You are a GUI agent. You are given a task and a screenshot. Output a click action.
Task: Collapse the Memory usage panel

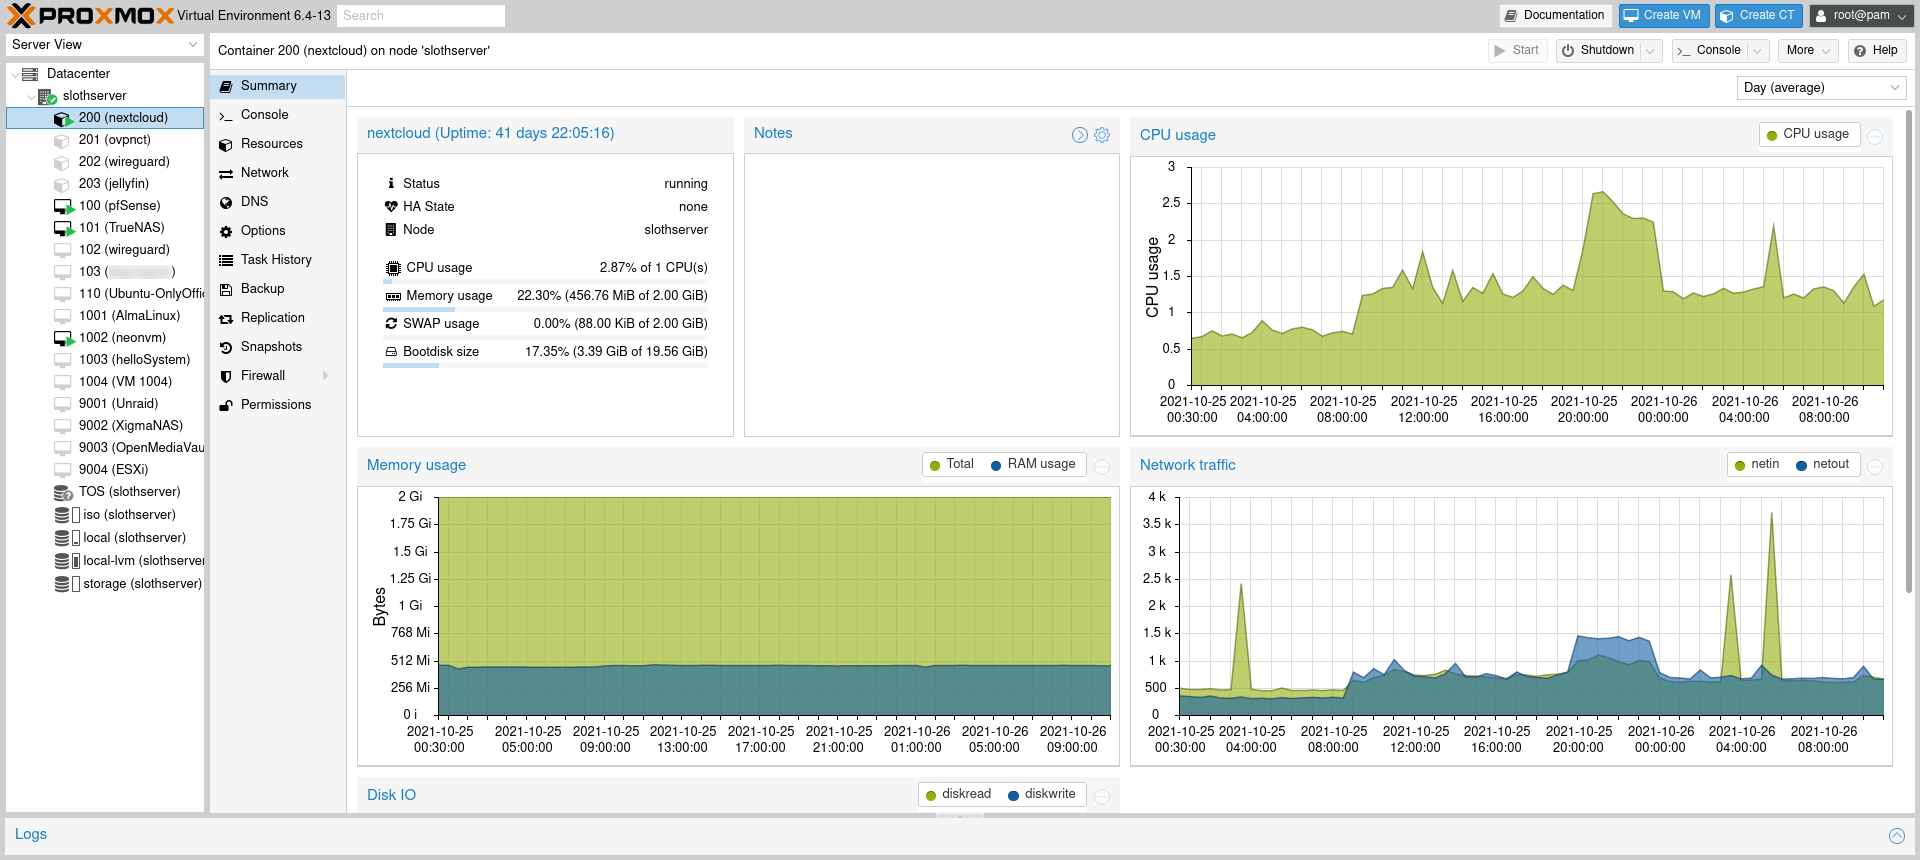[1101, 467]
